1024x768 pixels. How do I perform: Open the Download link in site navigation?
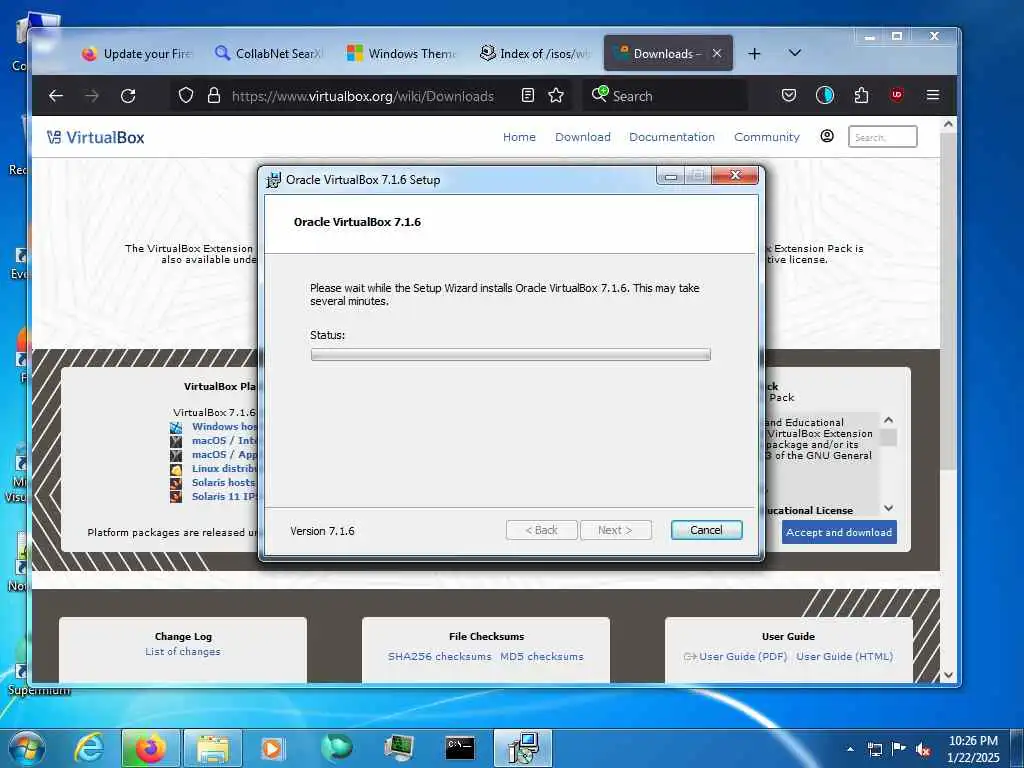(583, 137)
